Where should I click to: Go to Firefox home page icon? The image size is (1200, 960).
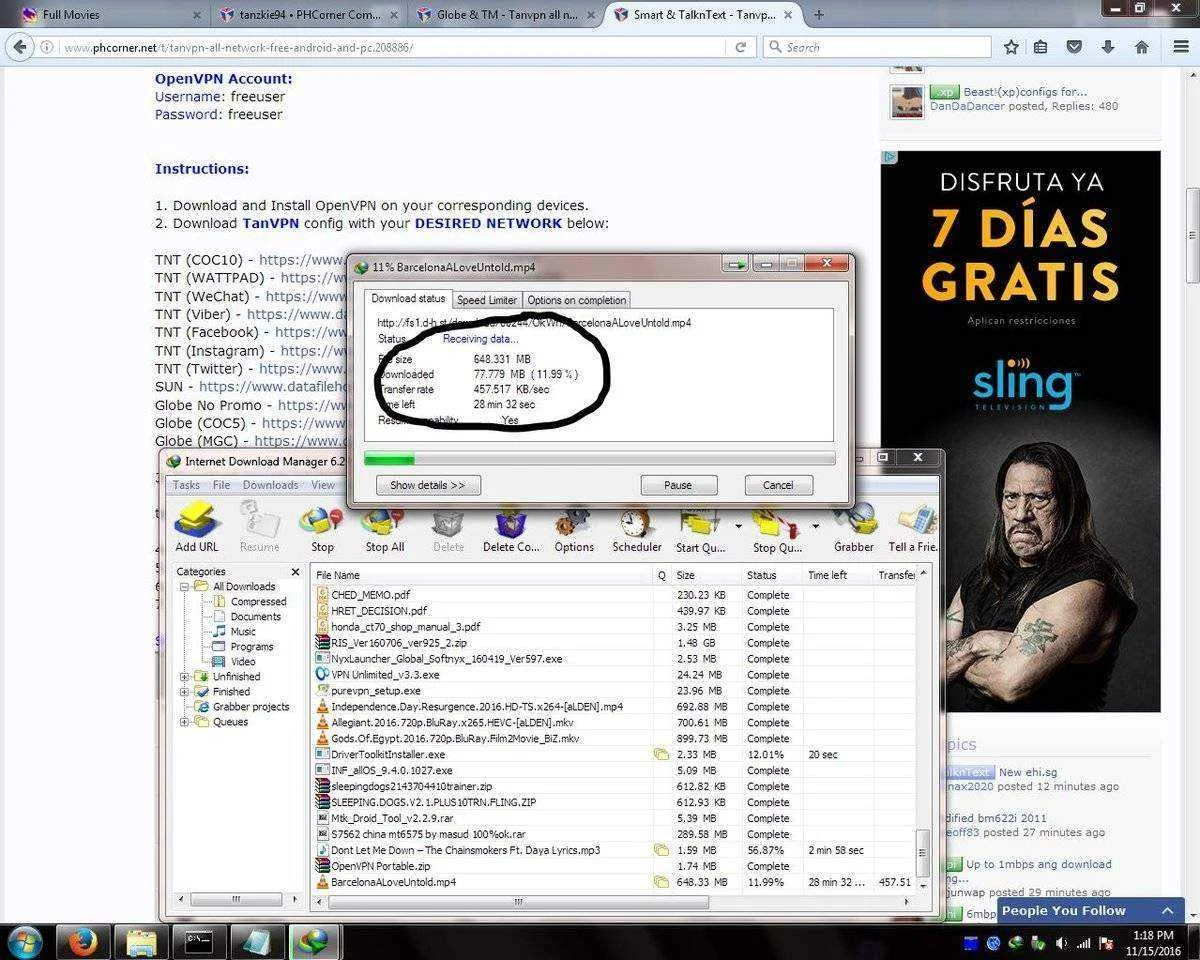click(x=1141, y=47)
